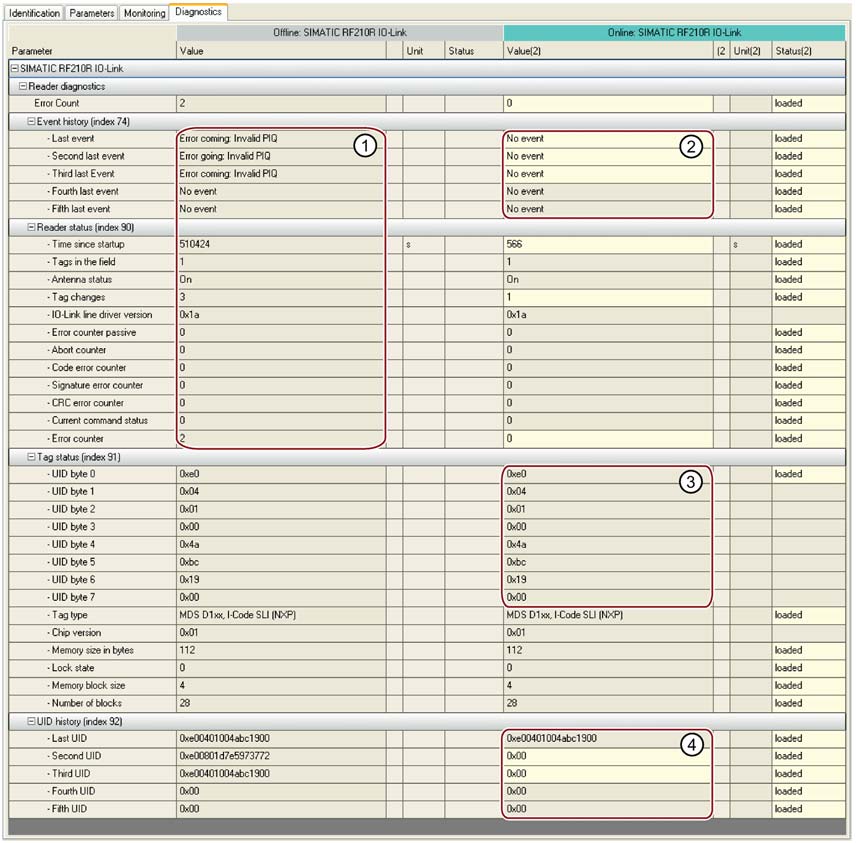Click the Status(2) column header

click(x=809, y=51)
